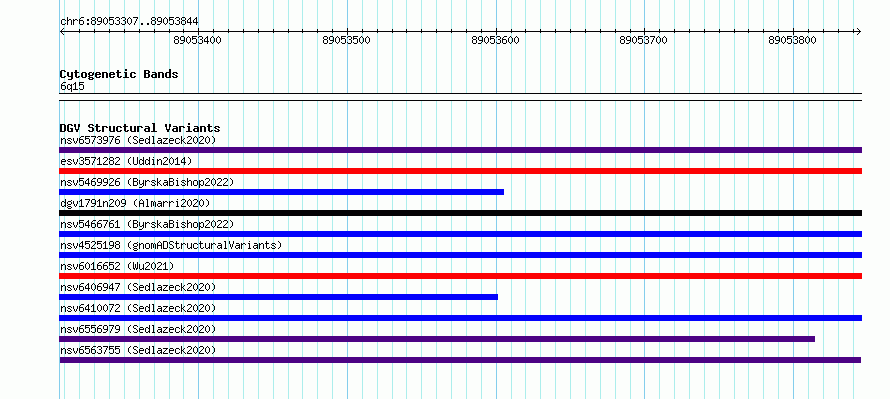Click the DGV Structural Variants track title
Image resolution: width=890 pixels, height=399 pixels.
tap(140, 128)
